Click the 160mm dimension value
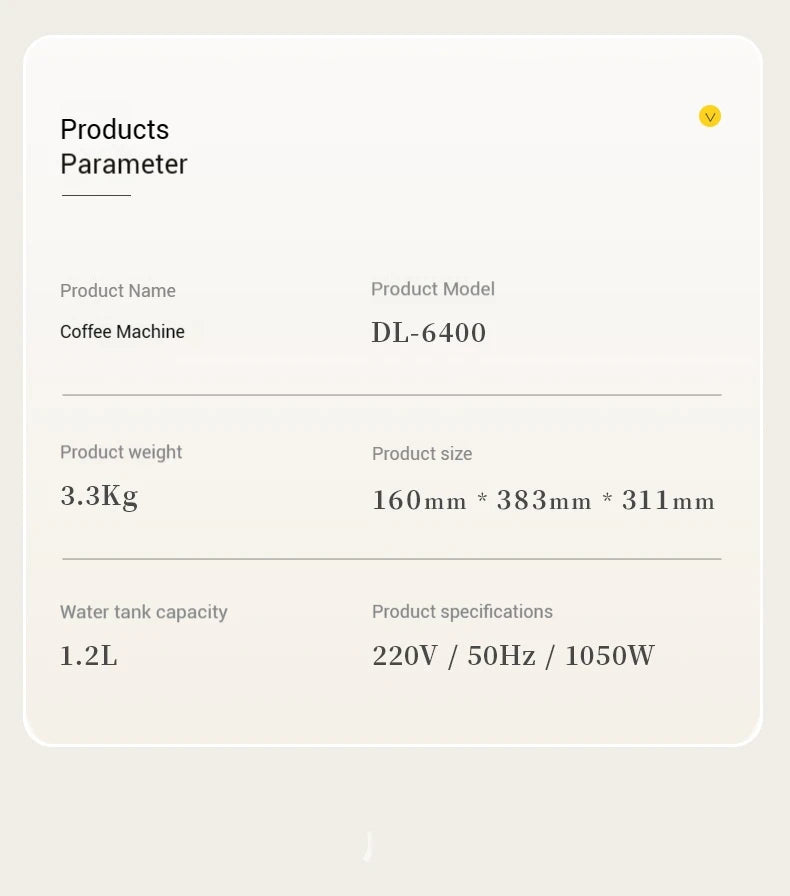 (x=420, y=500)
